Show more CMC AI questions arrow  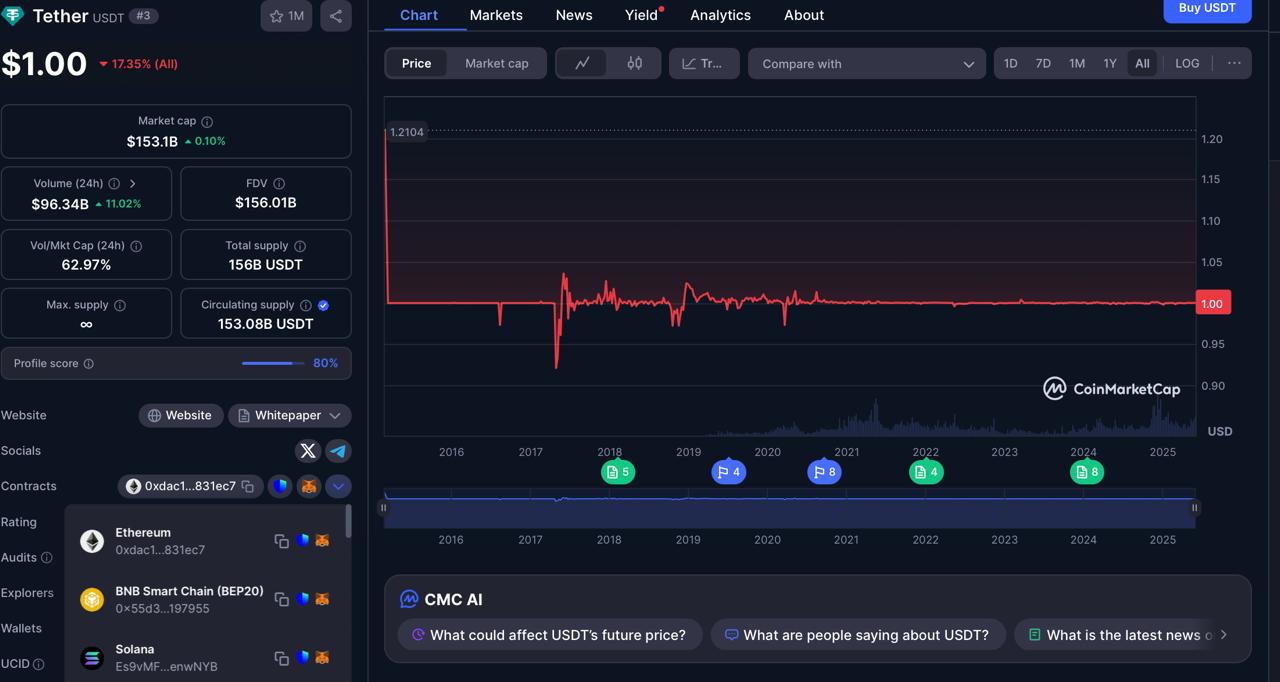pyautogui.click(x=1224, y=634)
